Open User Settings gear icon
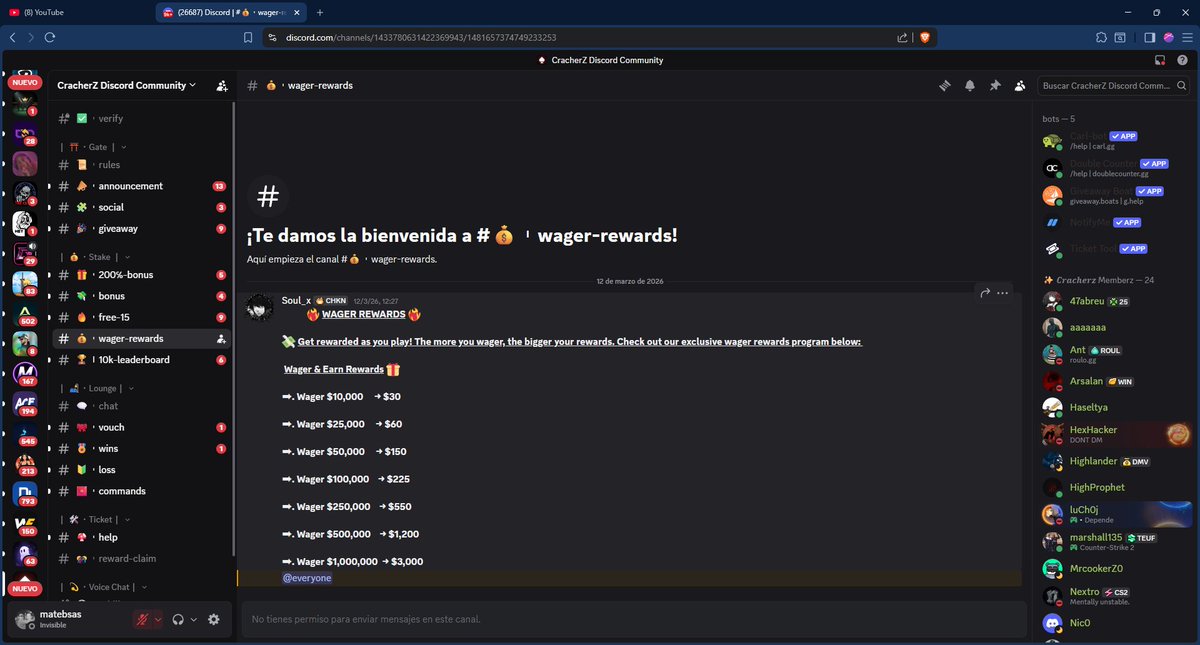1200x645 pixels. [x=213, y=619]
